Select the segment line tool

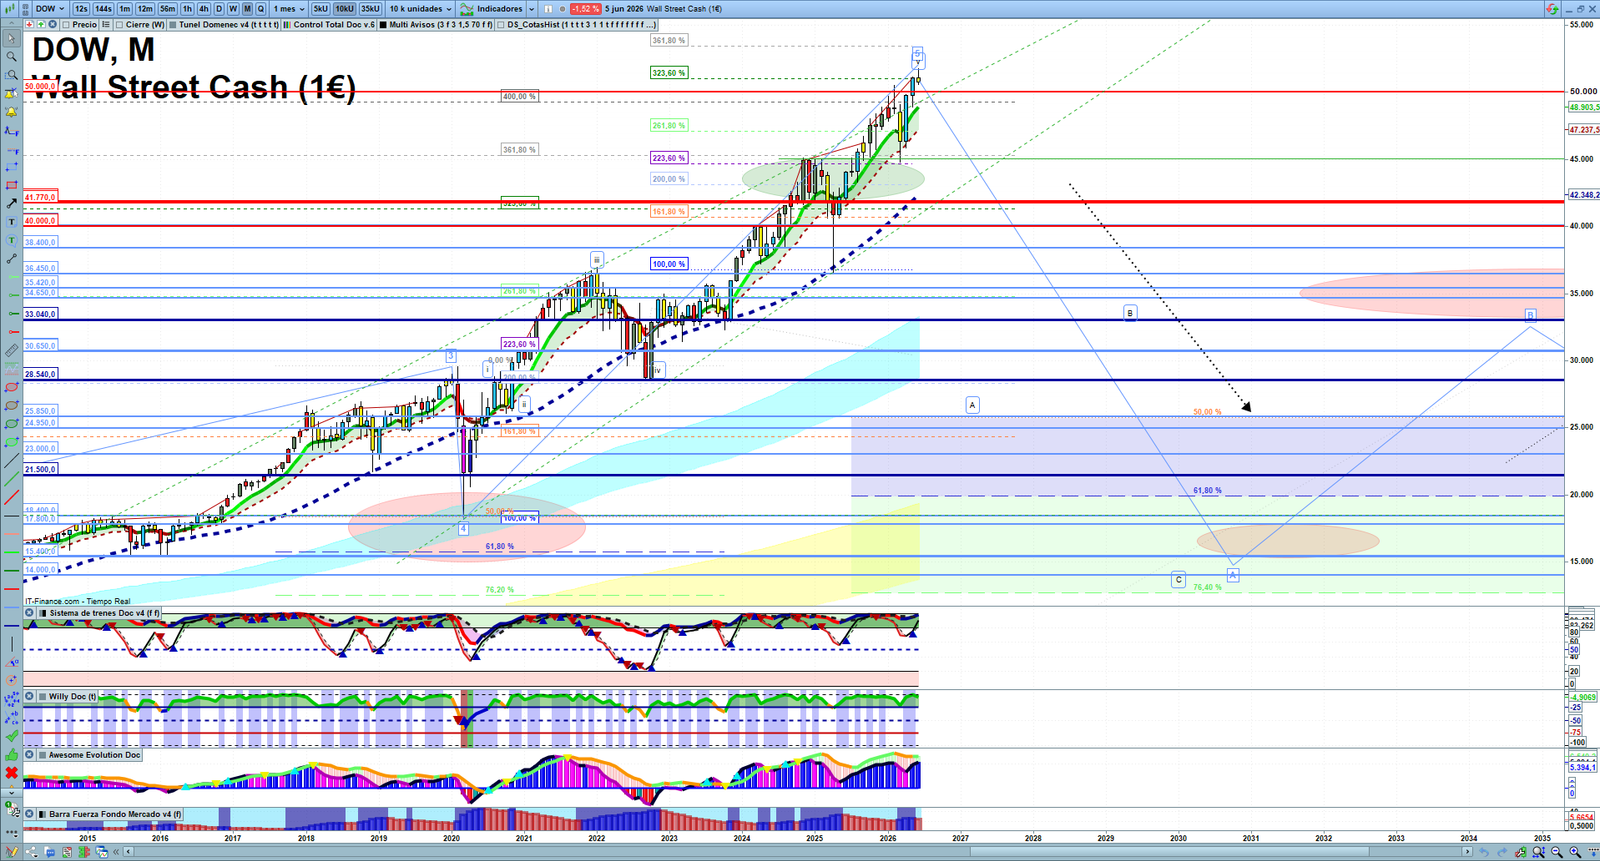tap(11, 259)
